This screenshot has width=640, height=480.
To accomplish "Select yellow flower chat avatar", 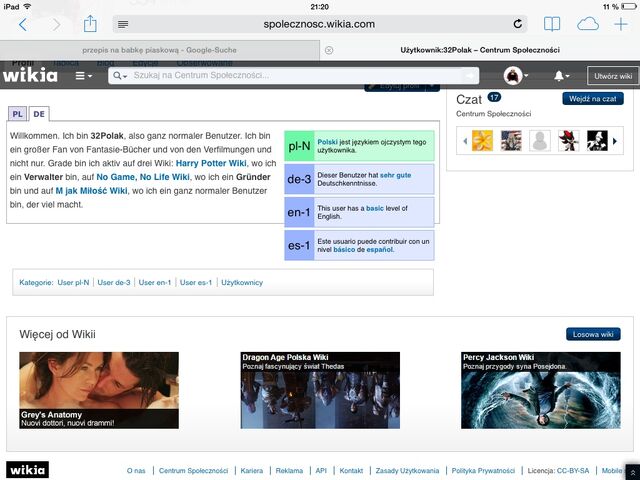I will [x=482, y=141].
